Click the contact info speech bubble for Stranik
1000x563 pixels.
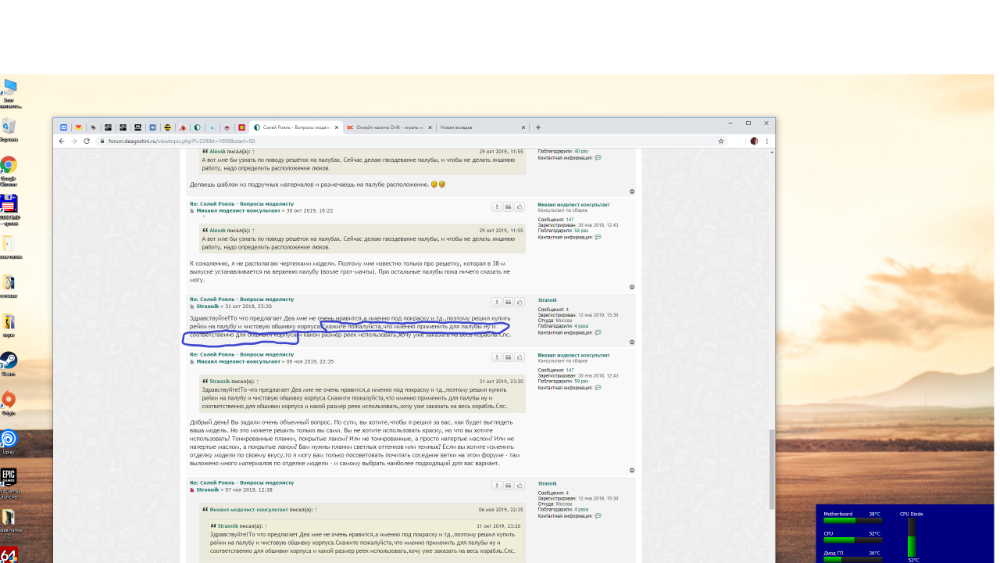click(598, 332)
